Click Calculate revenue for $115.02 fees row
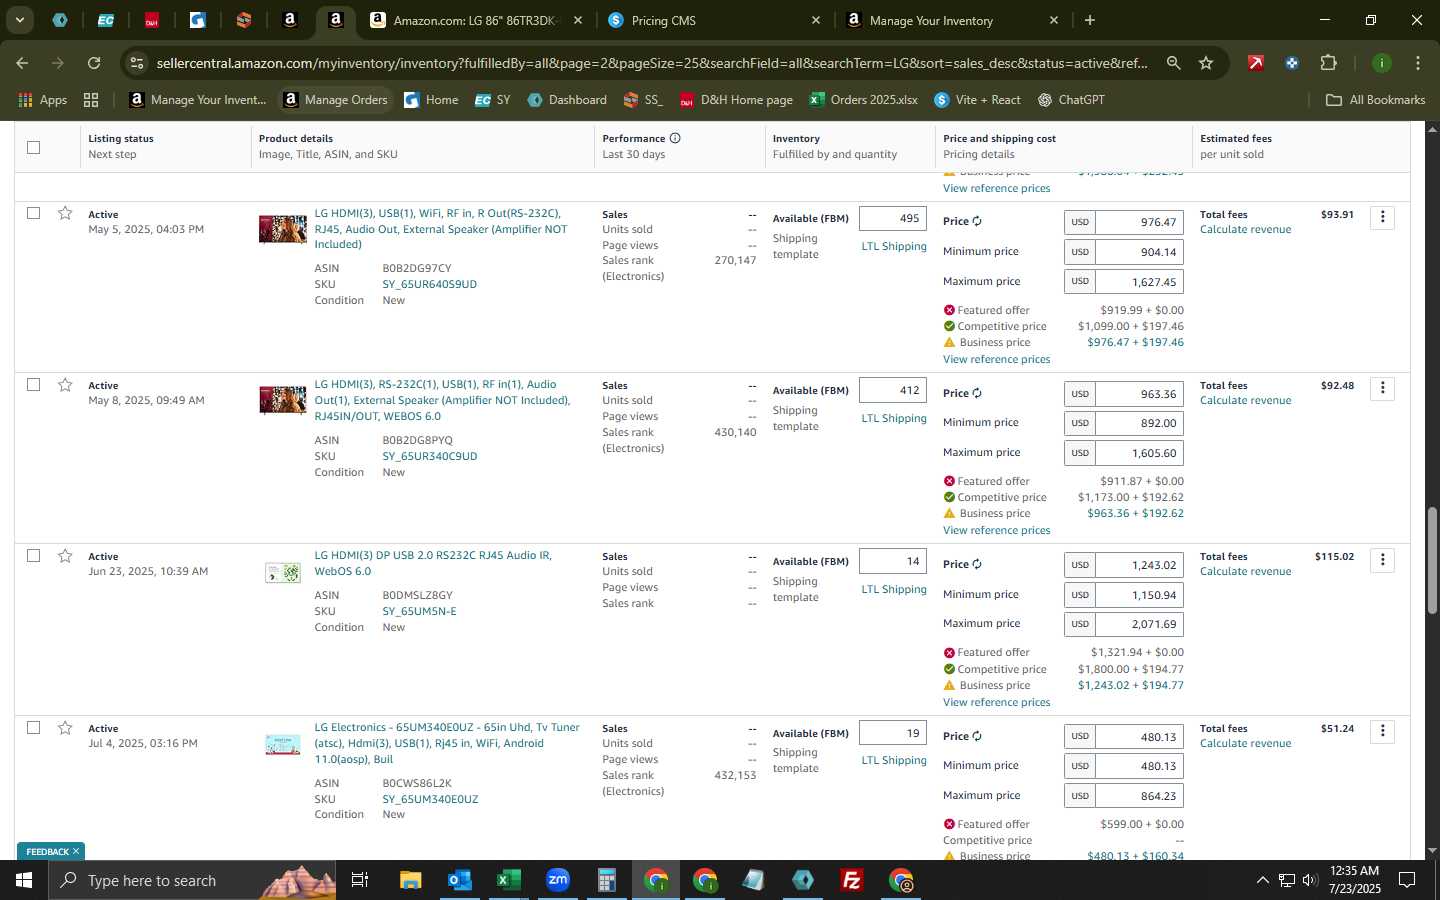Viewport: 1440px width, 900px height. coord(1245,571)
